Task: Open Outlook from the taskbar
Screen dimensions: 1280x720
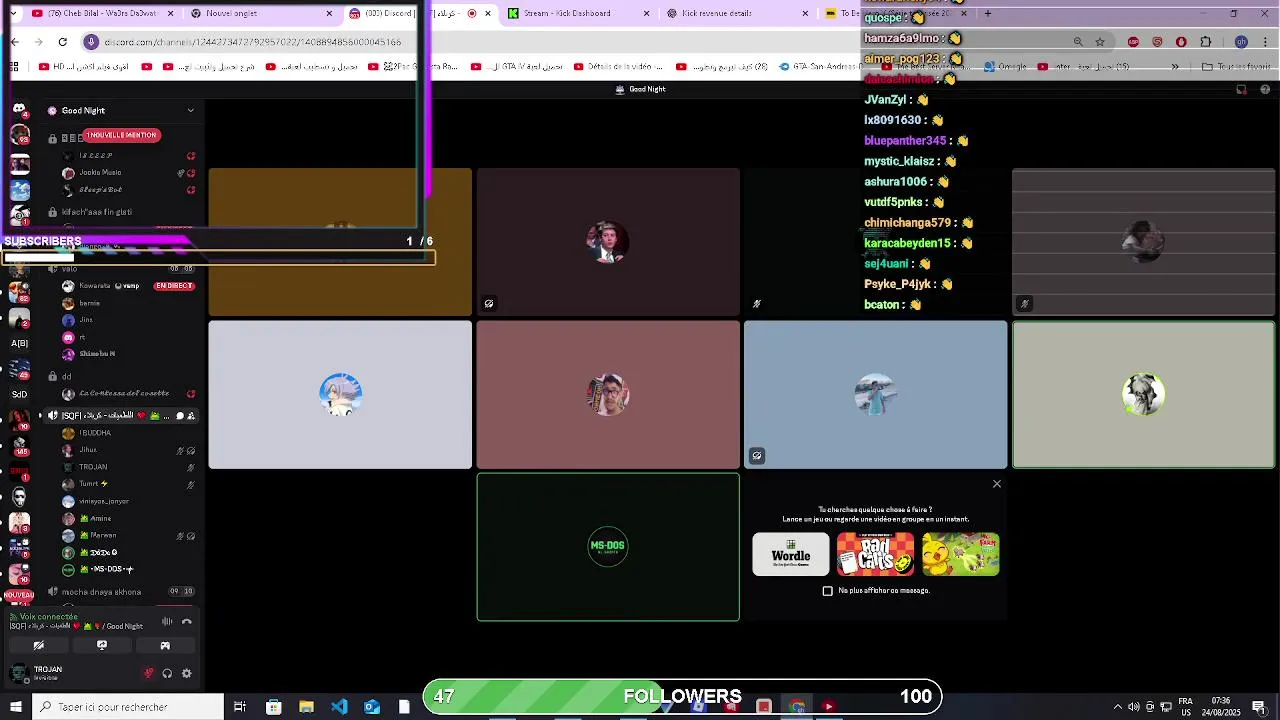Action: tap(372, 707)
